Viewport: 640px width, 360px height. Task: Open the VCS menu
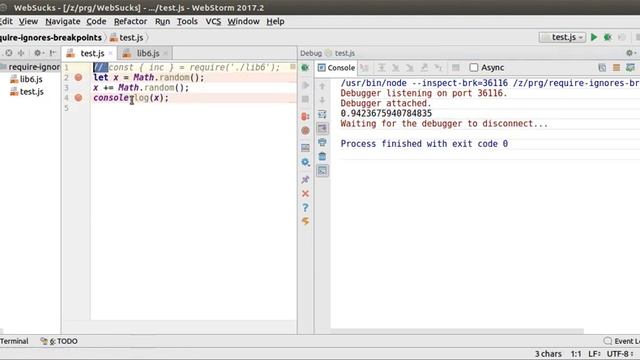(x=213, y=21)
